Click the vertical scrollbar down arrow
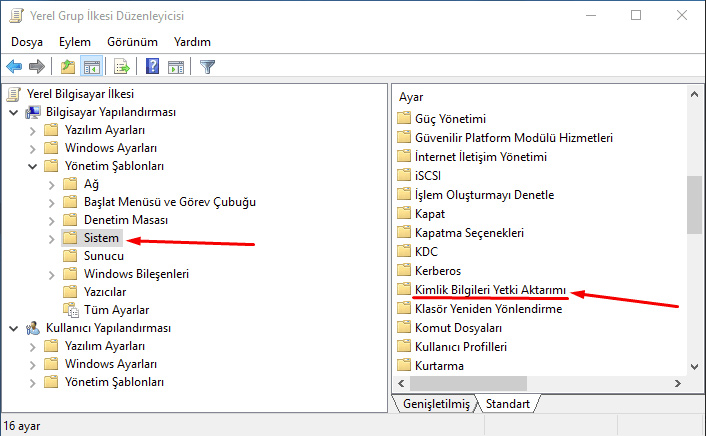The image size is (706, 436). 694,367
